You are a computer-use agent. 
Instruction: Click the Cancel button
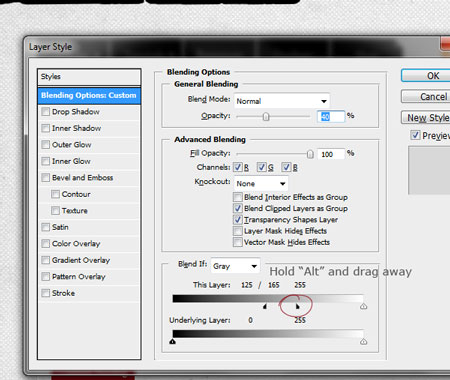[x=426, y=97]
